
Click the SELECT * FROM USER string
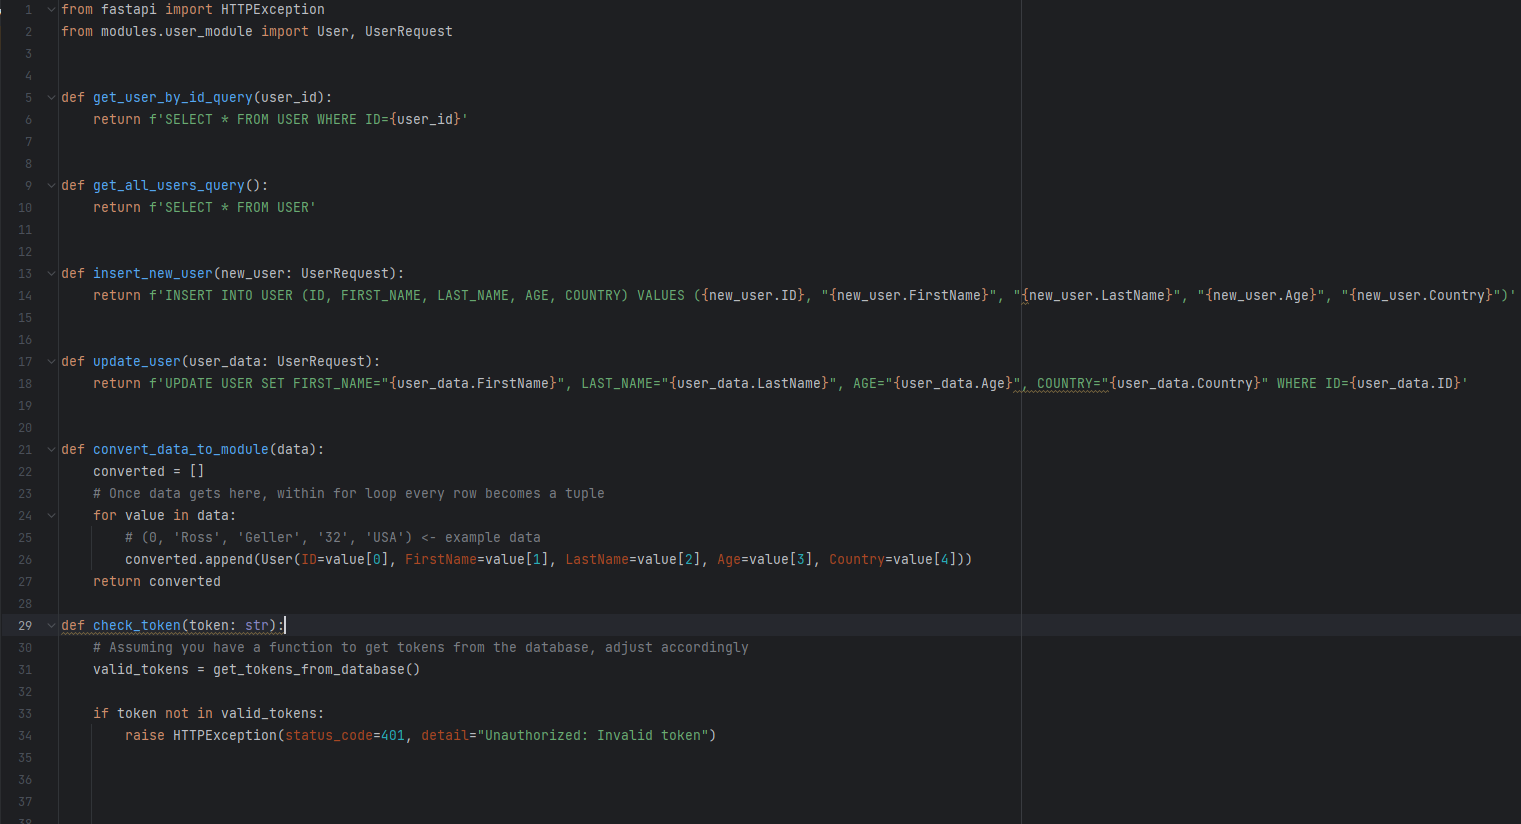(235, 207)
